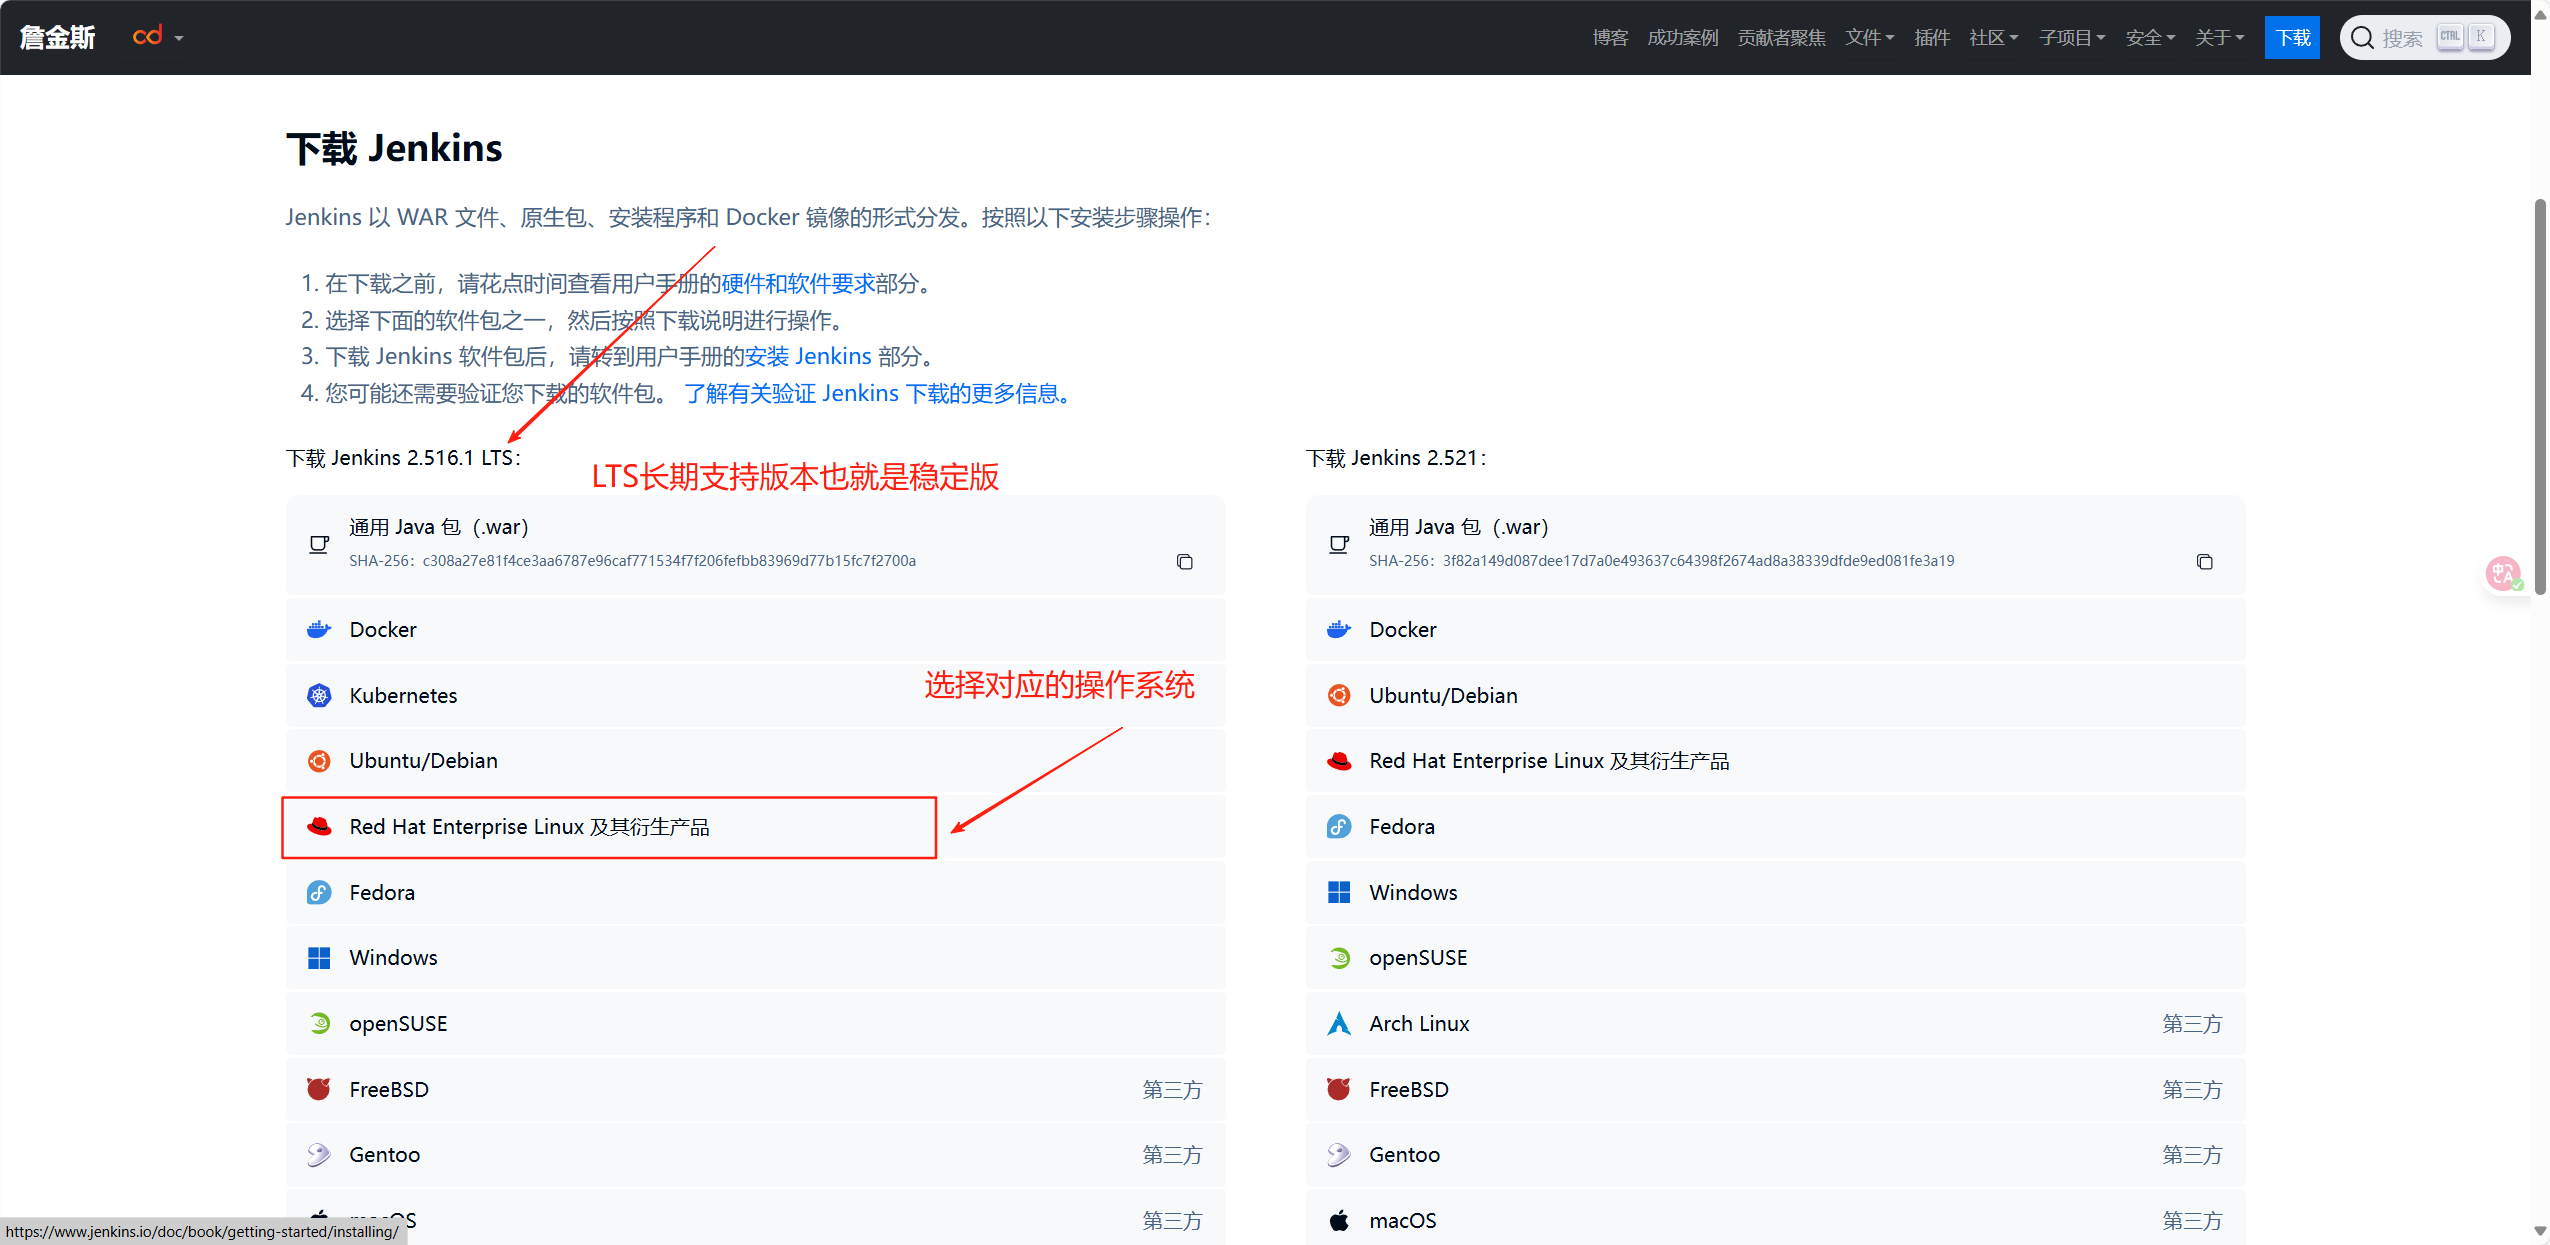The width and height of the screenshot is (2550, 1245).
Task: Copy LTS war SHA-256 checksum icon
Action: [x=1185, y=562]
